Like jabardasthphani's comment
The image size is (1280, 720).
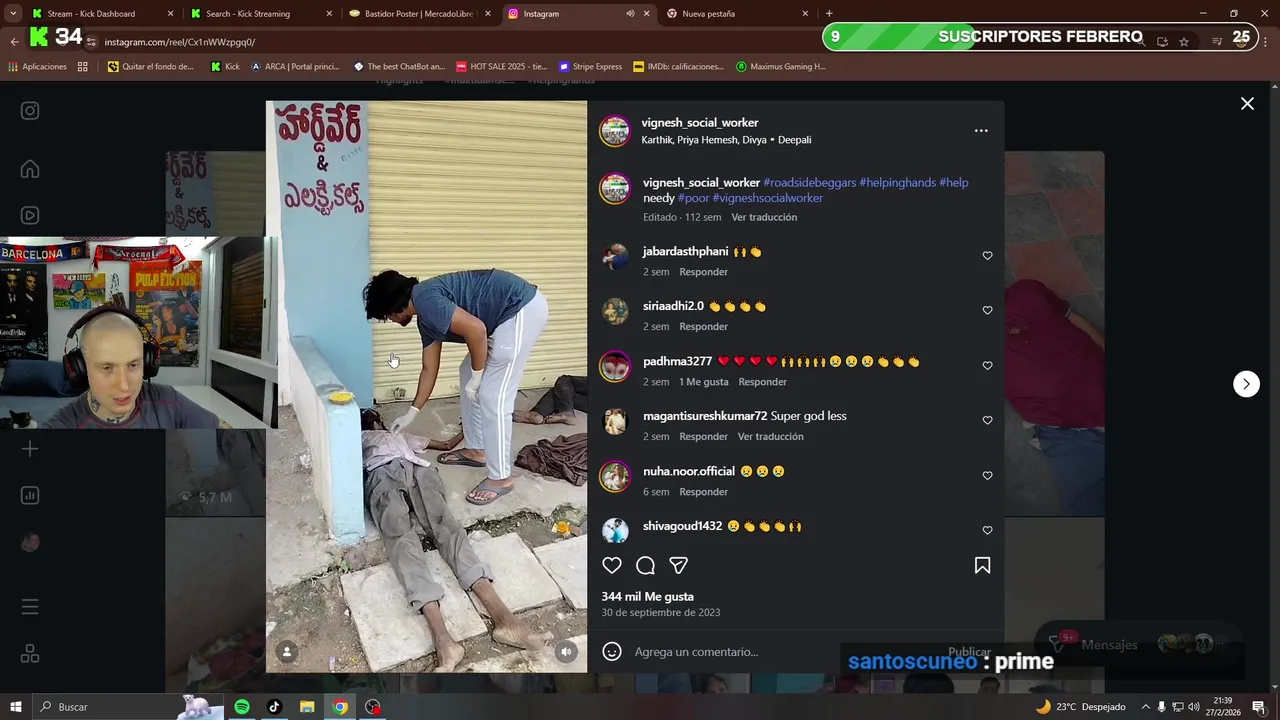coord(987,256)
